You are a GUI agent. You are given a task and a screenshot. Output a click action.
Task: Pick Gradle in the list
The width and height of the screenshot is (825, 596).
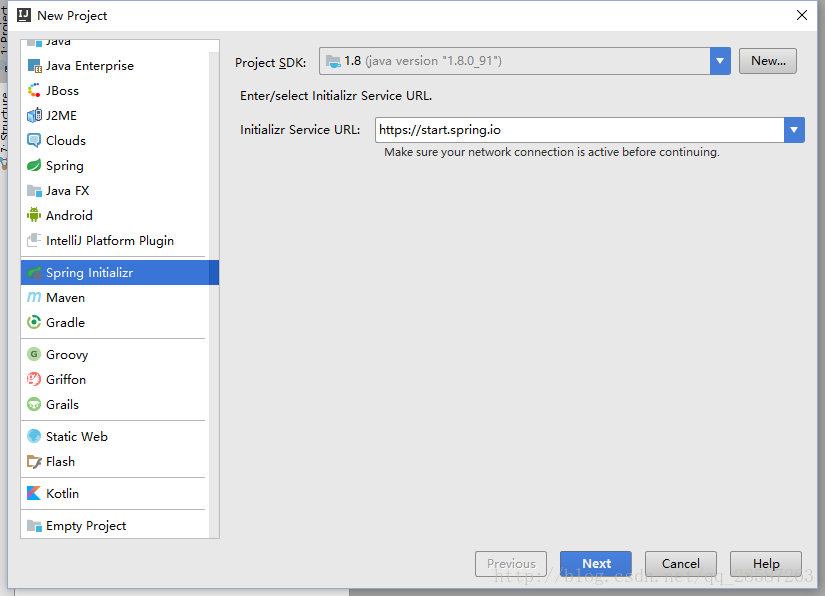click(115, 322)
